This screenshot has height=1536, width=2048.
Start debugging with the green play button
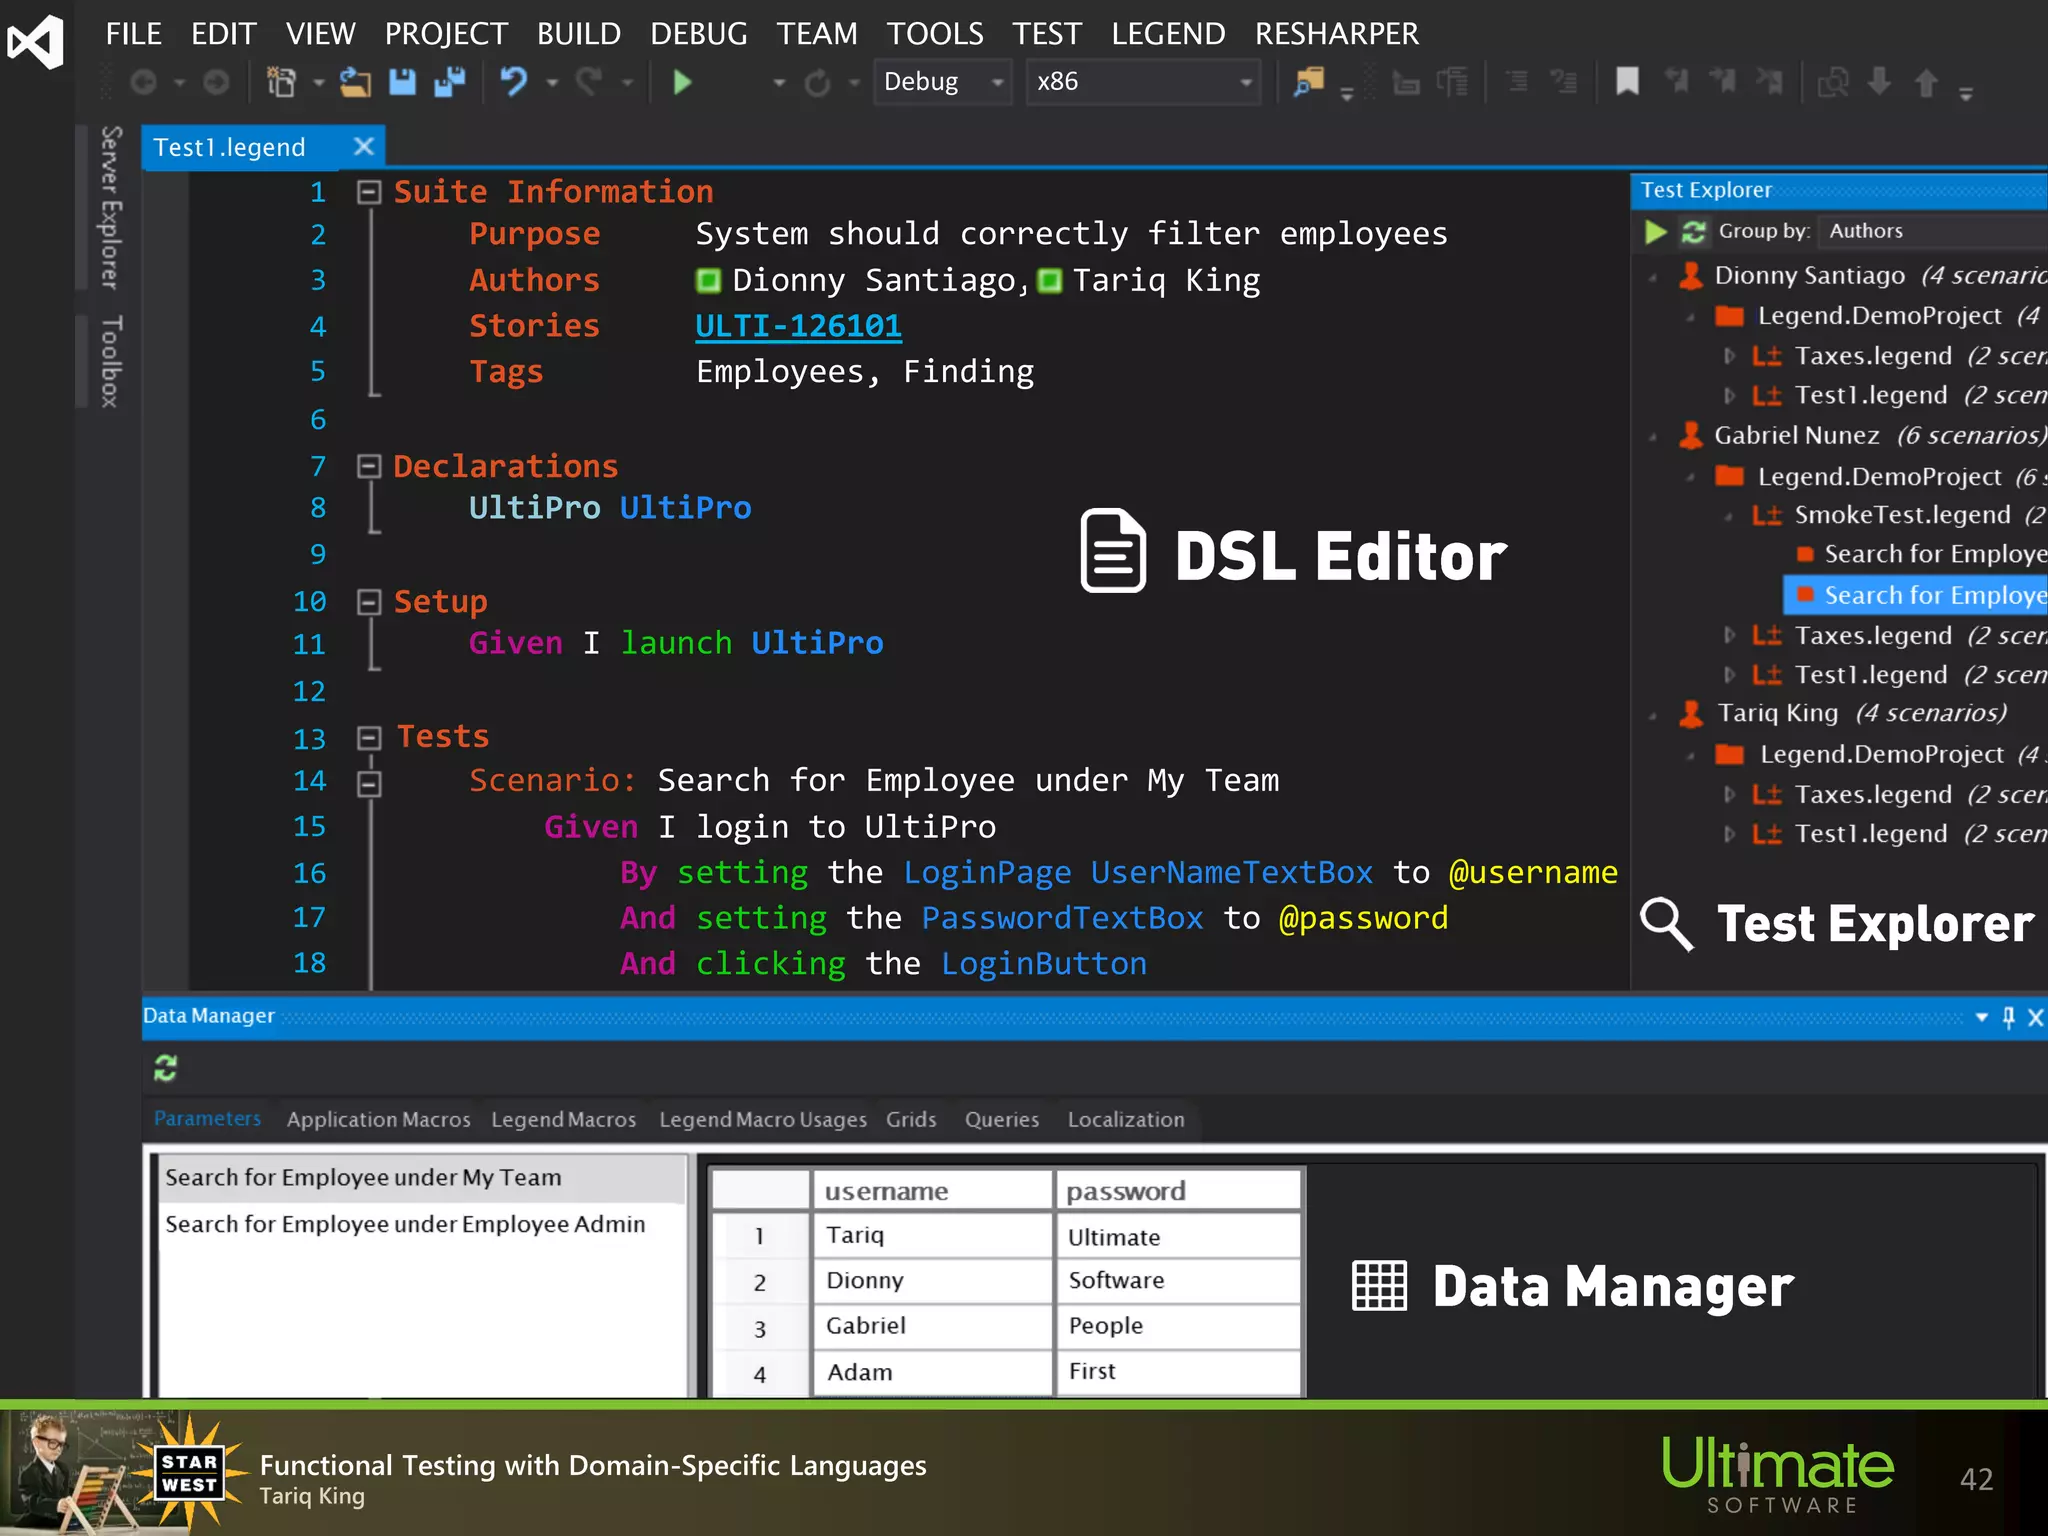tap(683, 82)
